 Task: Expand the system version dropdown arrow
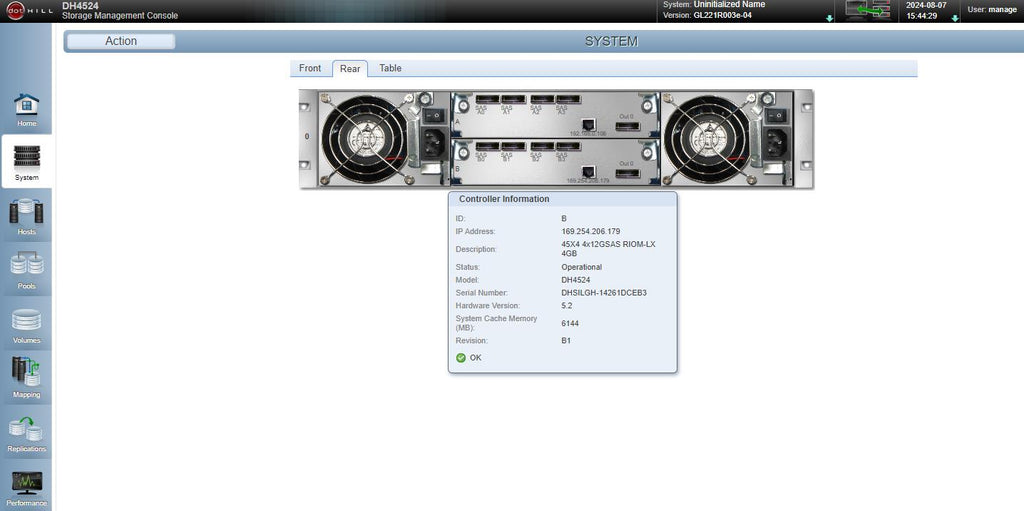tap(829, 18)
